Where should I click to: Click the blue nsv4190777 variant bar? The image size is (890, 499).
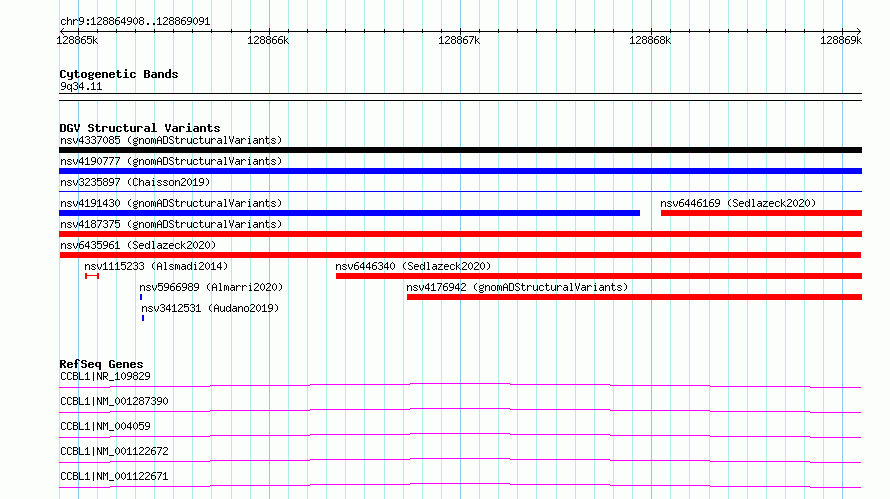point(460,171)
